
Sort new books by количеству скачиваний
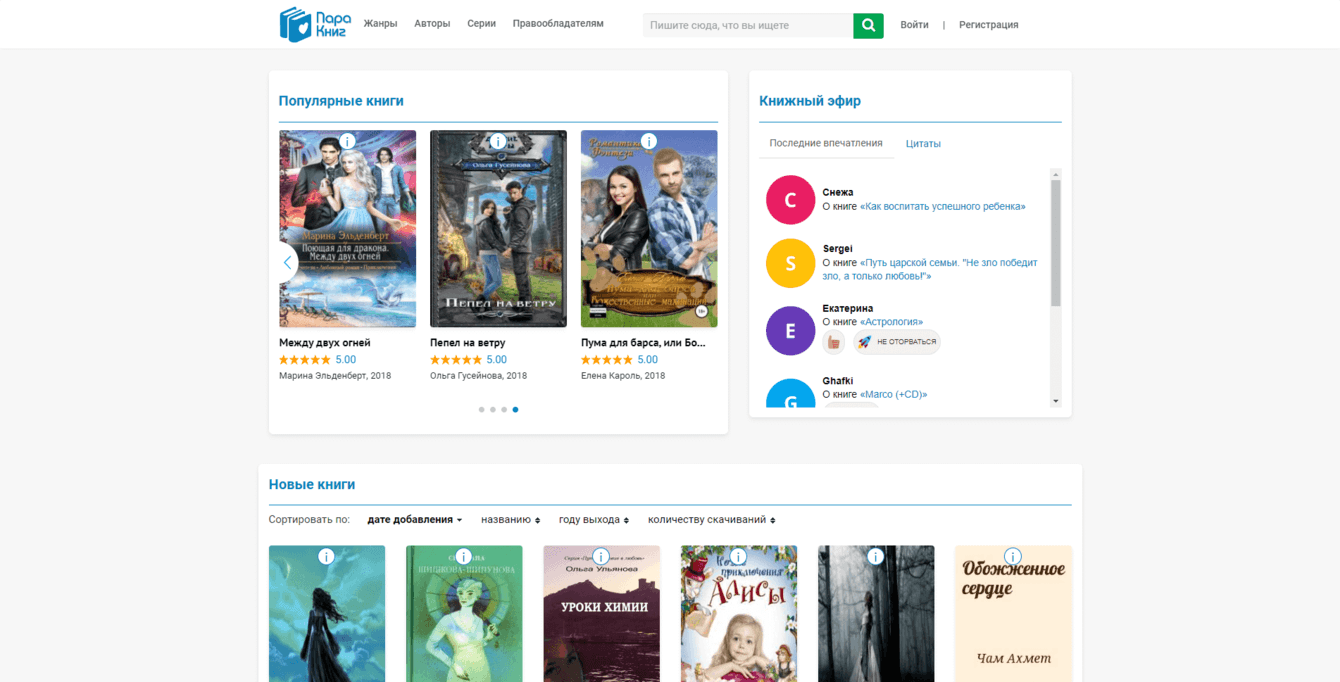coord(712,520)
